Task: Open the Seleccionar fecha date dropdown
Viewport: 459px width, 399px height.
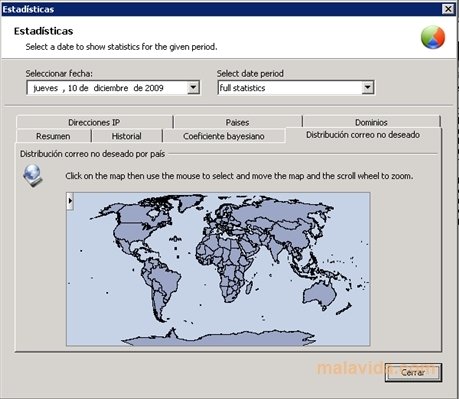Action: 193,88
